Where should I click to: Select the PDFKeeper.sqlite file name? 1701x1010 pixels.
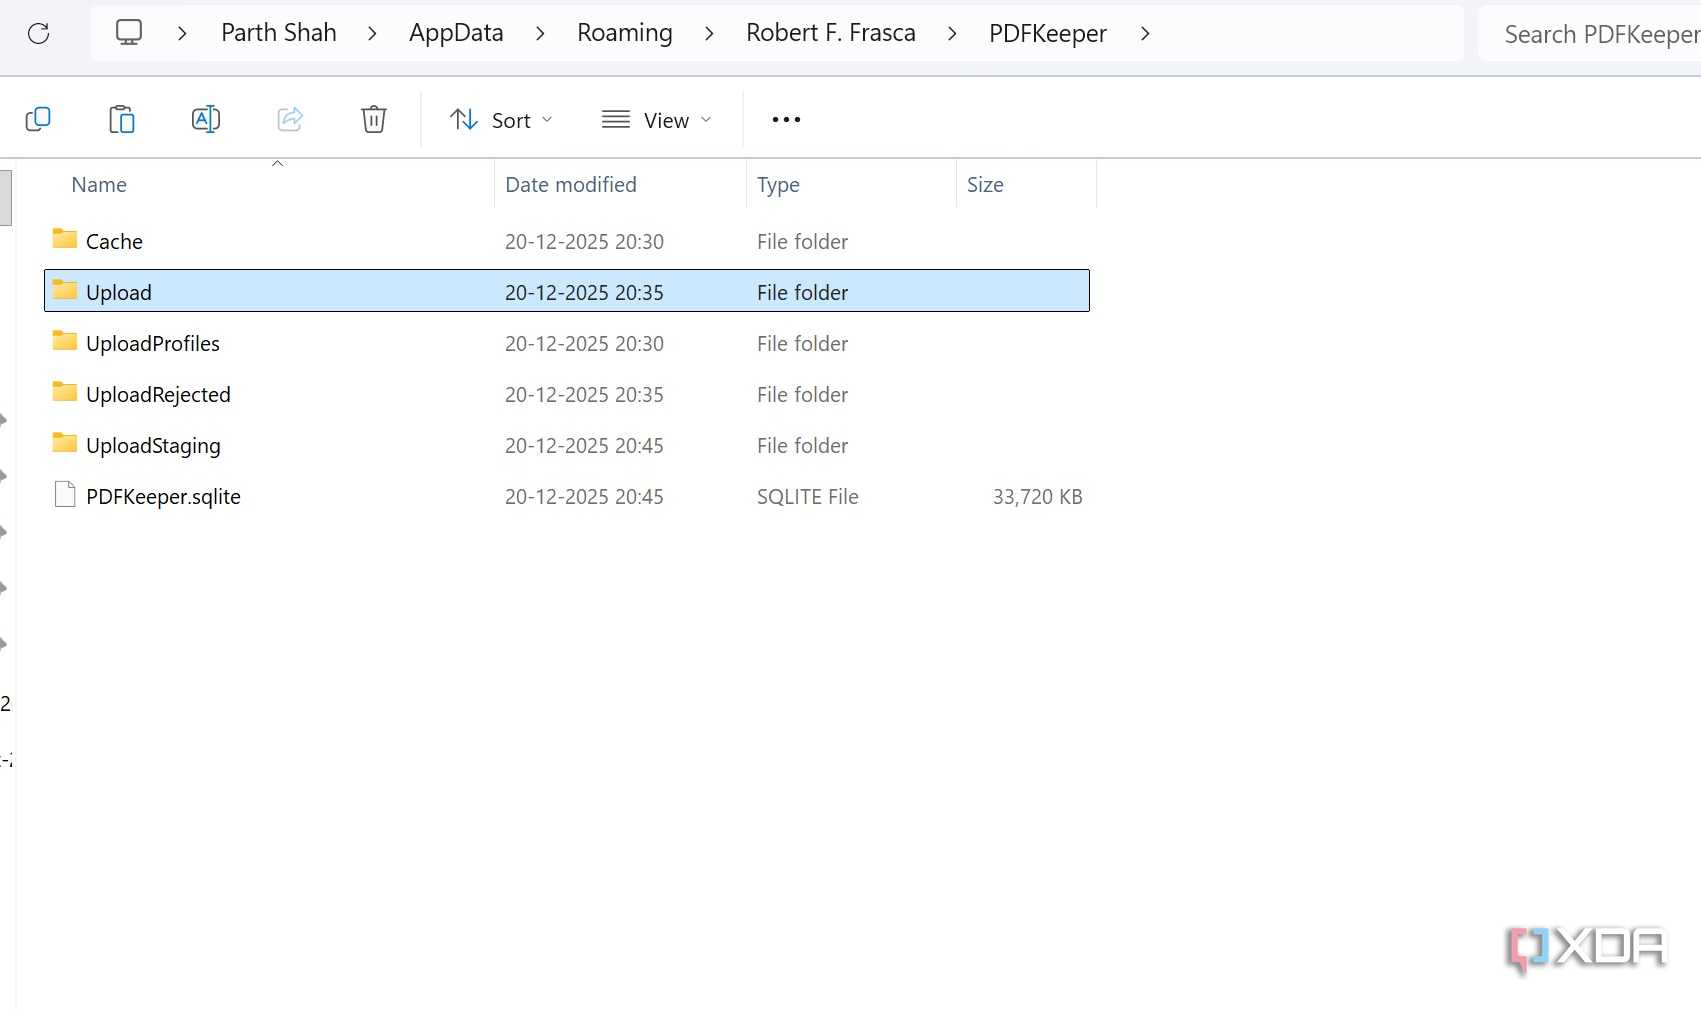(163, 497)
